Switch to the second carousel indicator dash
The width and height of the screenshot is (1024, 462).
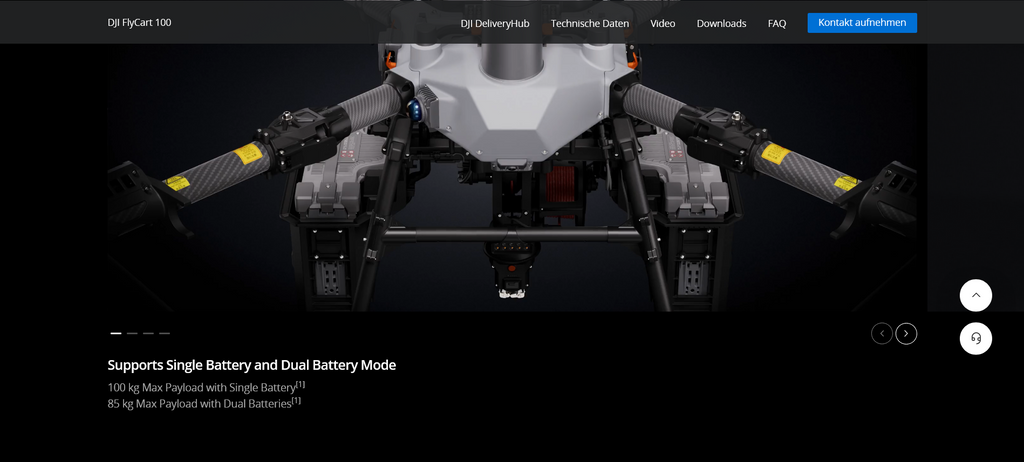pyautogui.click(x=132, y=333)
